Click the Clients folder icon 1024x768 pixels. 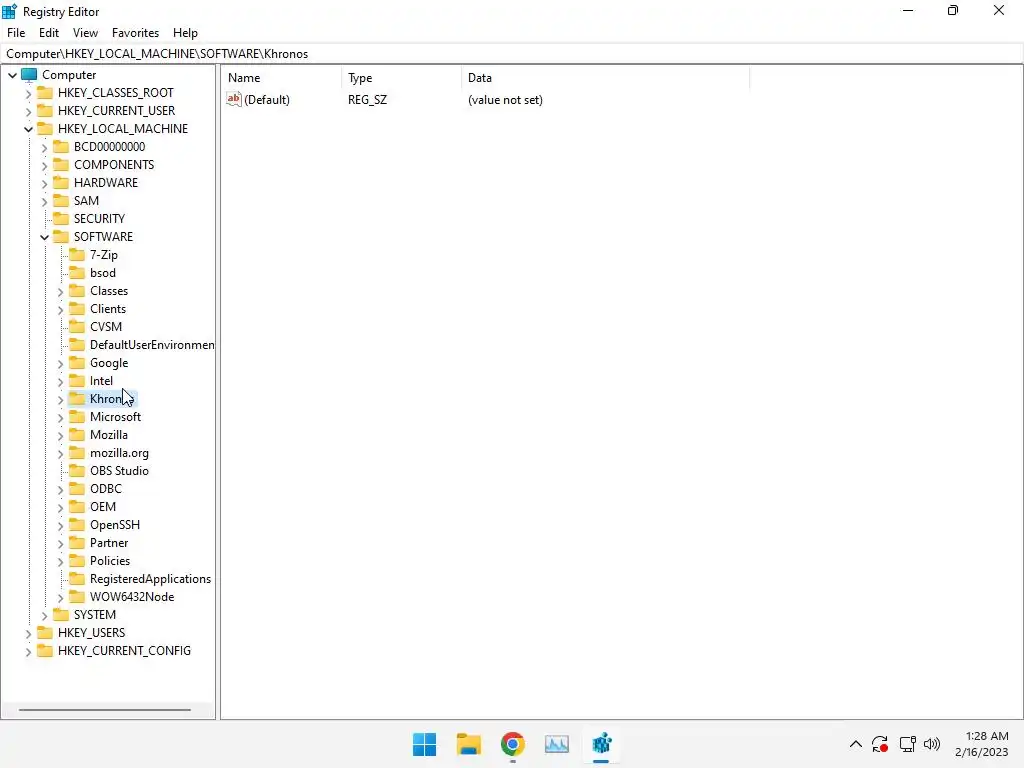(x=77, y=308)
